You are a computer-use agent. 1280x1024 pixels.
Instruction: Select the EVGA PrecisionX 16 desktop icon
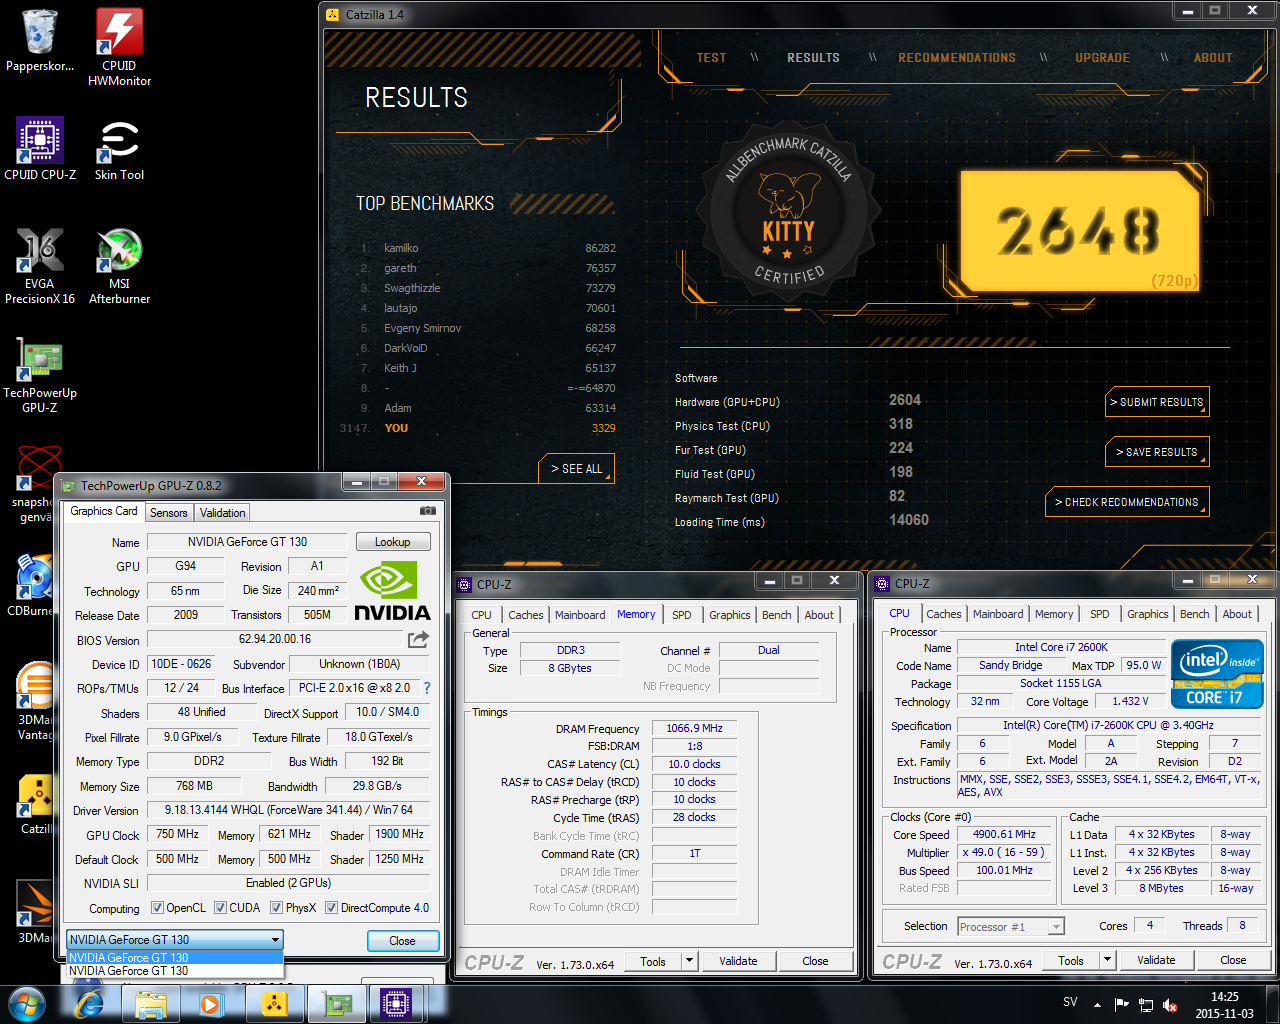(40, 265)
